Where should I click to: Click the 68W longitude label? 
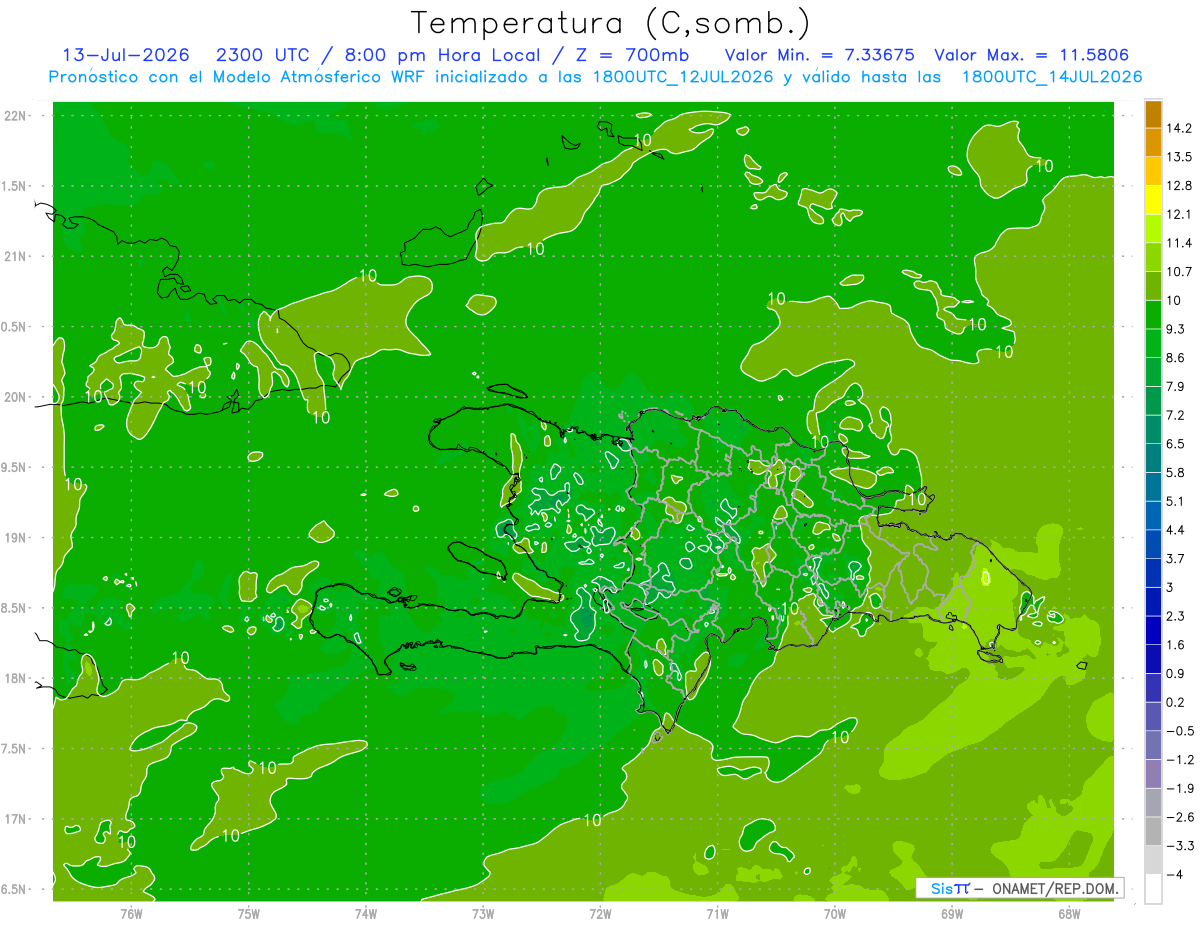(1068, 913)
